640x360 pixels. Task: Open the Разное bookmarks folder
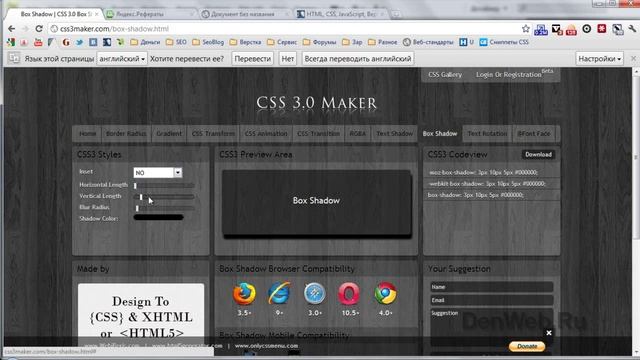pos(382,42)
